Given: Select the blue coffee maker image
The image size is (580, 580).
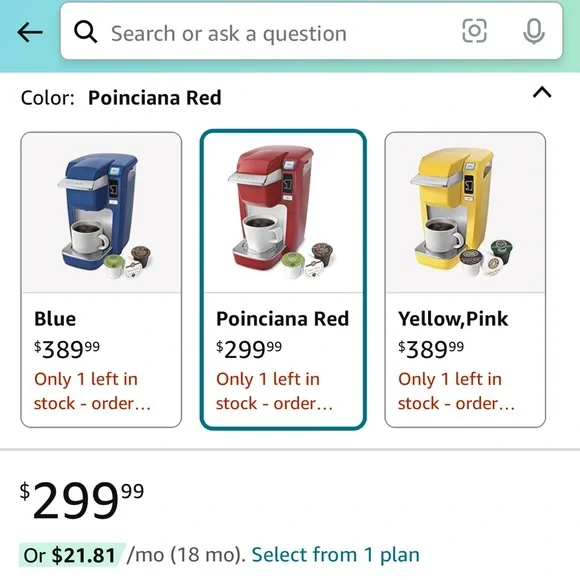Looking at the screenshot, I should point(101,212).
